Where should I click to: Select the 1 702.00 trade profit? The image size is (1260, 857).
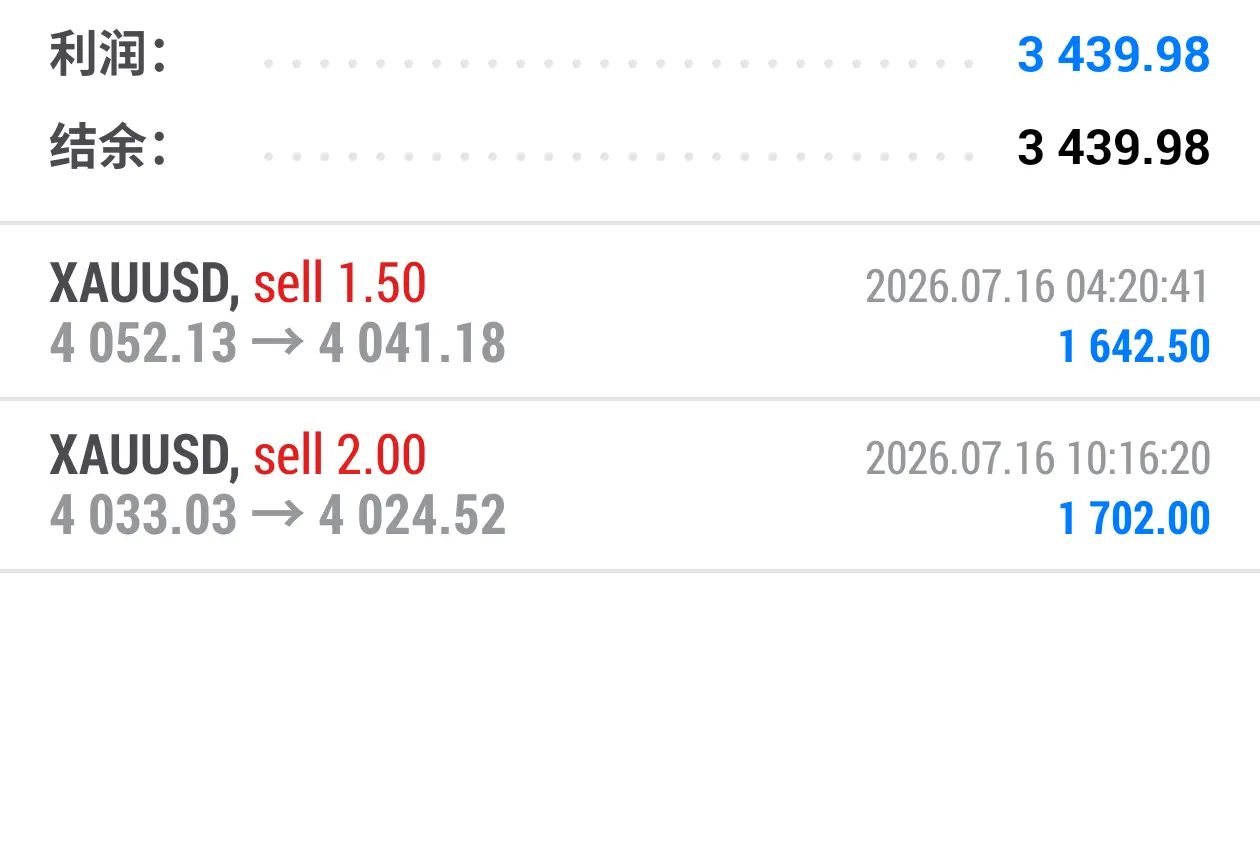[x=1134, y=519]
